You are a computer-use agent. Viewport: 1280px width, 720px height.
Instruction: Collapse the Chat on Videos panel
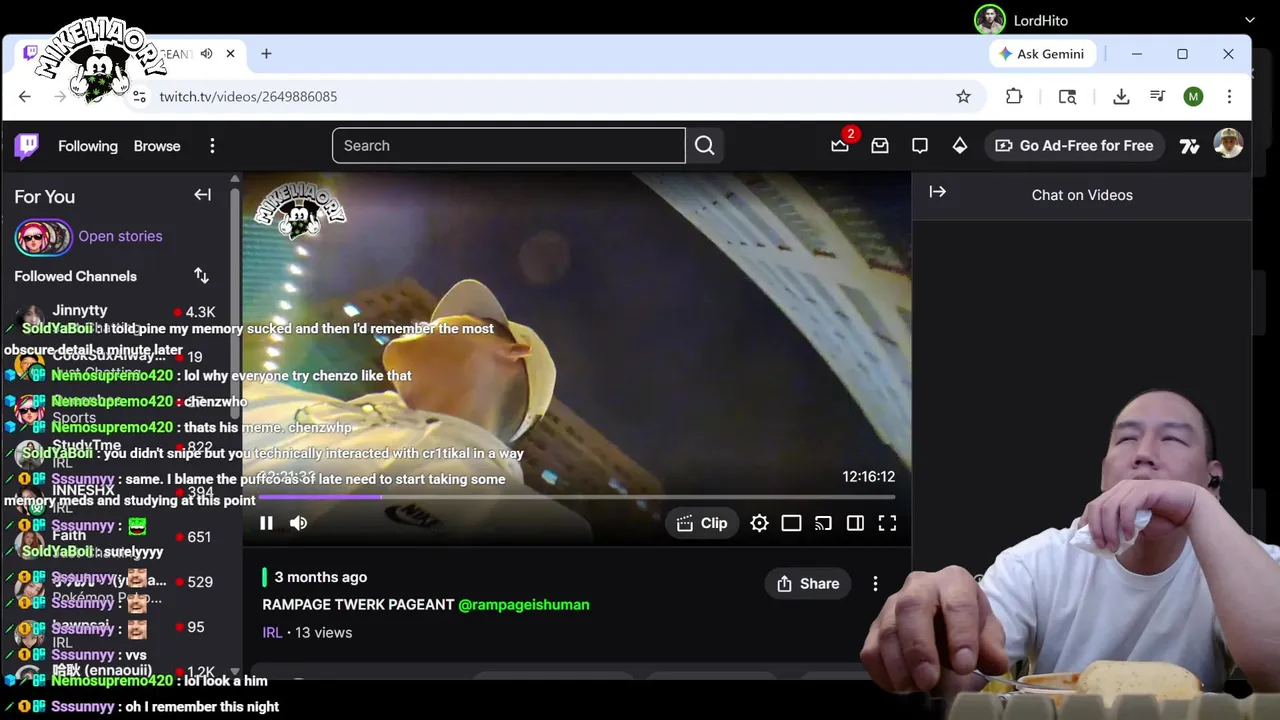(x=937, y=192)
